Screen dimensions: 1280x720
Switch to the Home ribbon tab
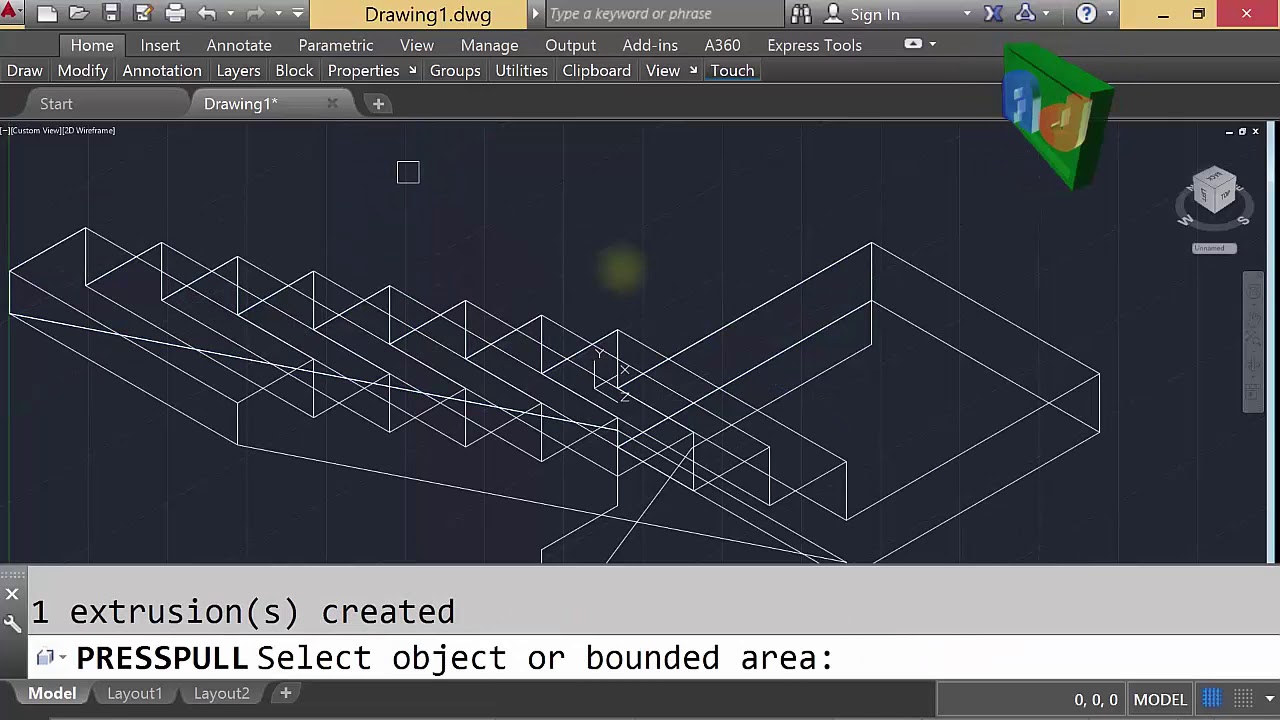pos(92,45)
